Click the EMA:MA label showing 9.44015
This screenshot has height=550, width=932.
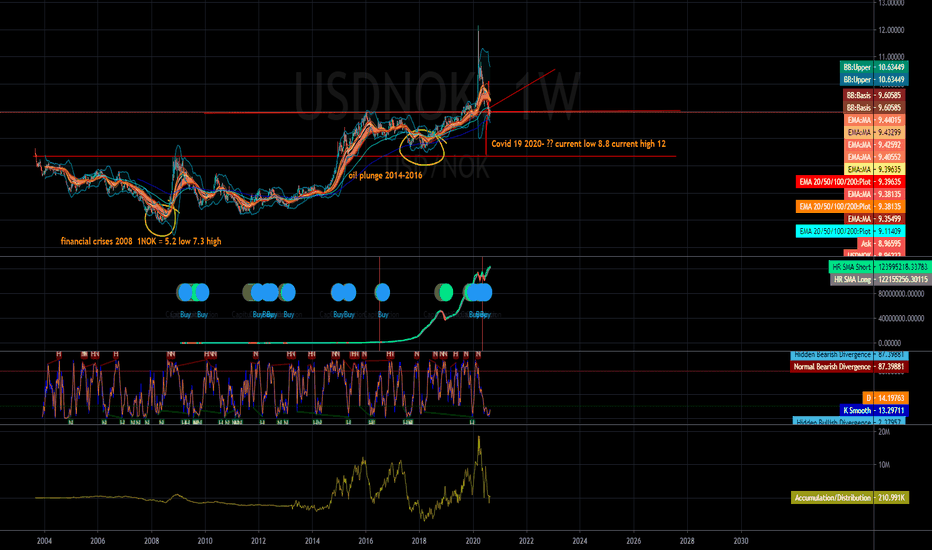click(x=874, y=120)
